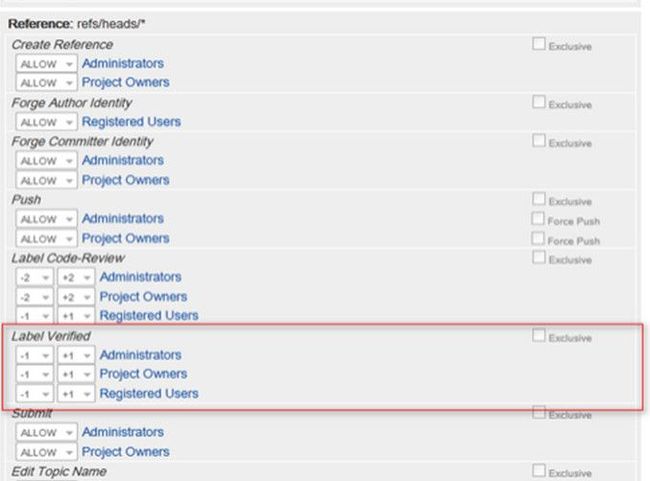Click Registered Users link under Label Code-Review
Screen dimensions: 650x481
[148, 316]
